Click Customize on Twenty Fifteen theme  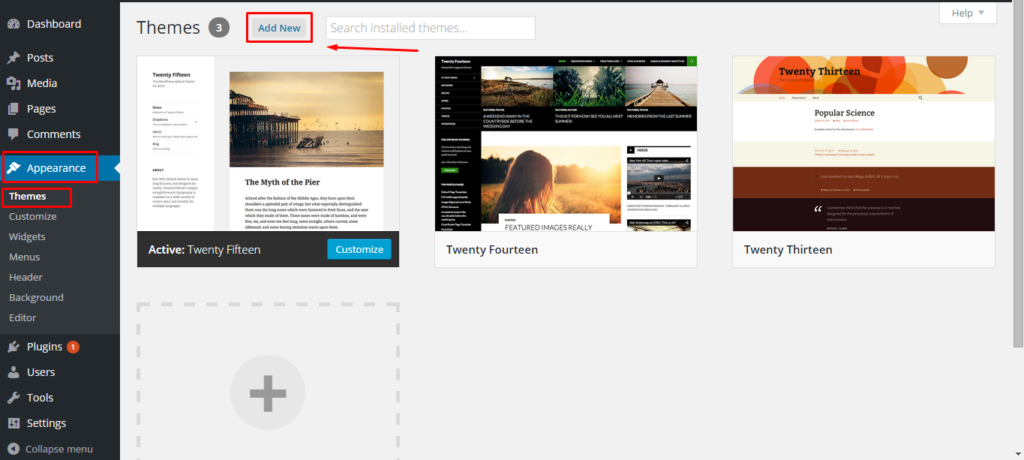[359, 249]
